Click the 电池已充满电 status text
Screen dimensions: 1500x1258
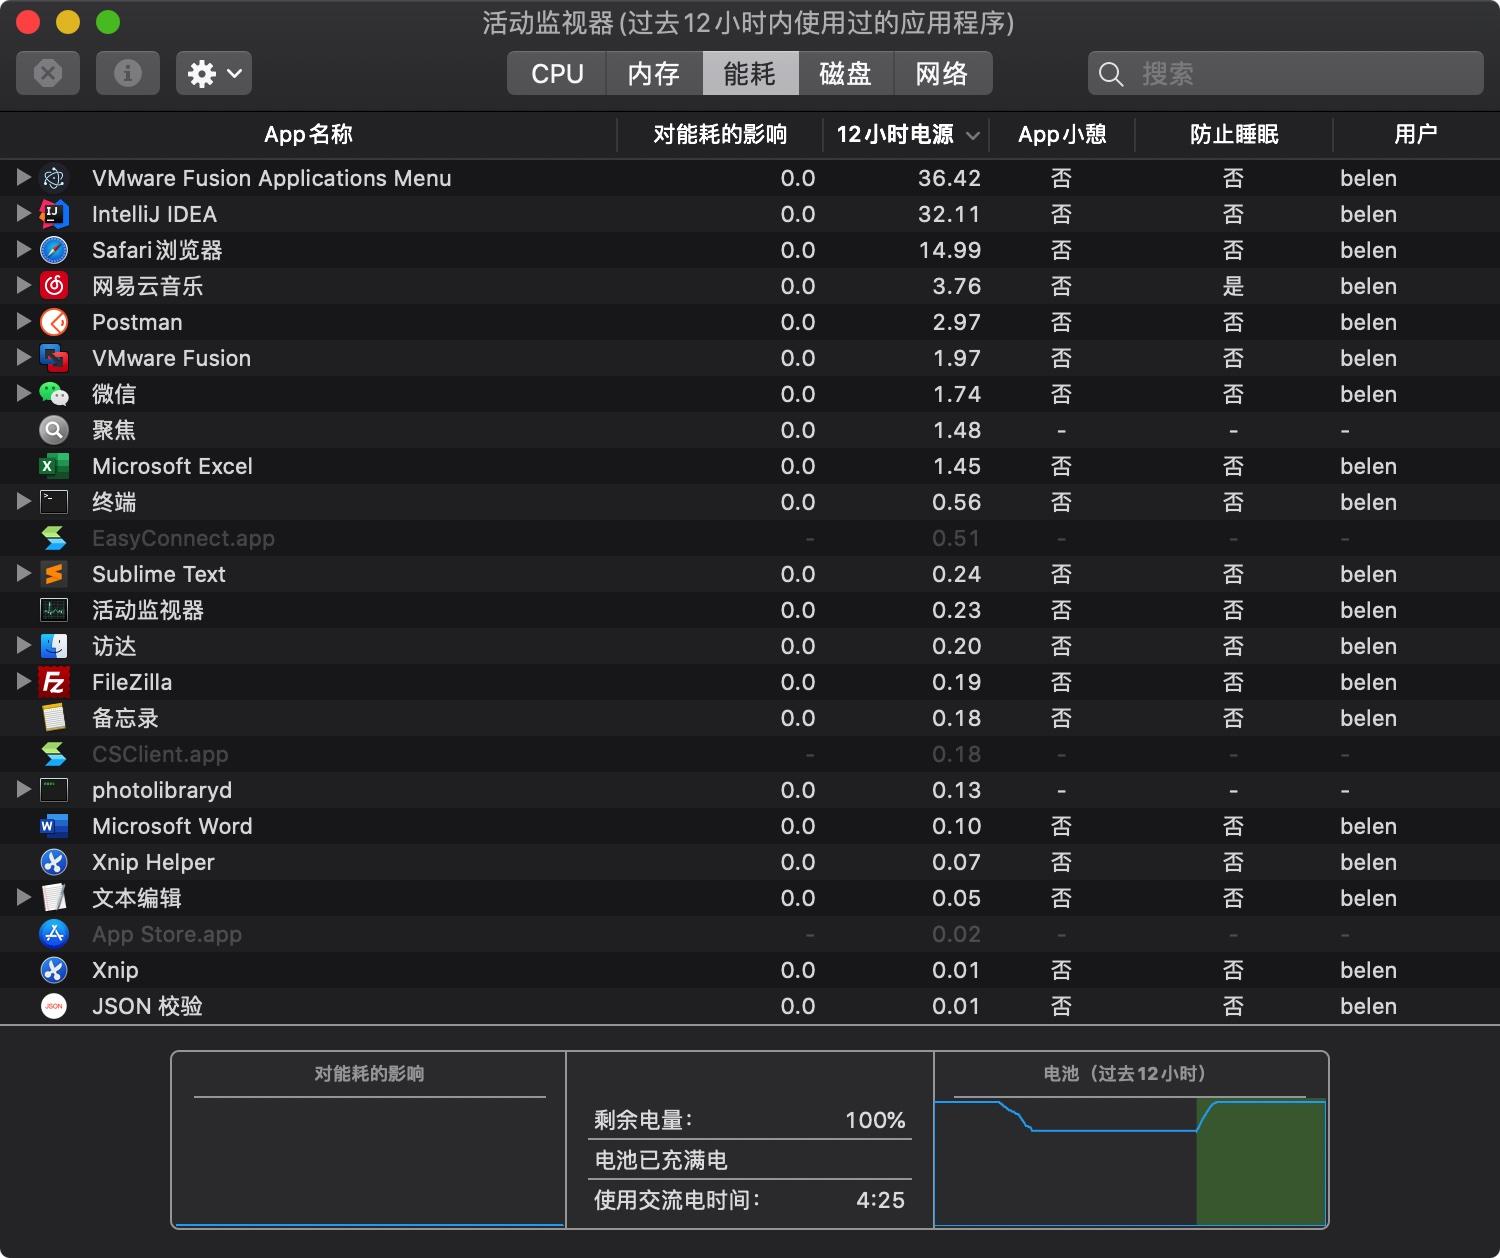coord(661,1160)
